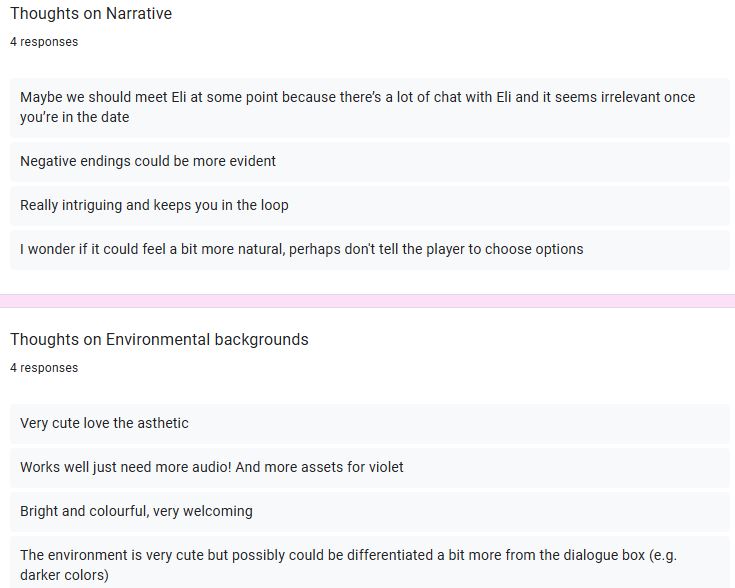Select the 'Thoughts on Narrative' heading
This screenshot has height=588, width=735.
point(91,14)
